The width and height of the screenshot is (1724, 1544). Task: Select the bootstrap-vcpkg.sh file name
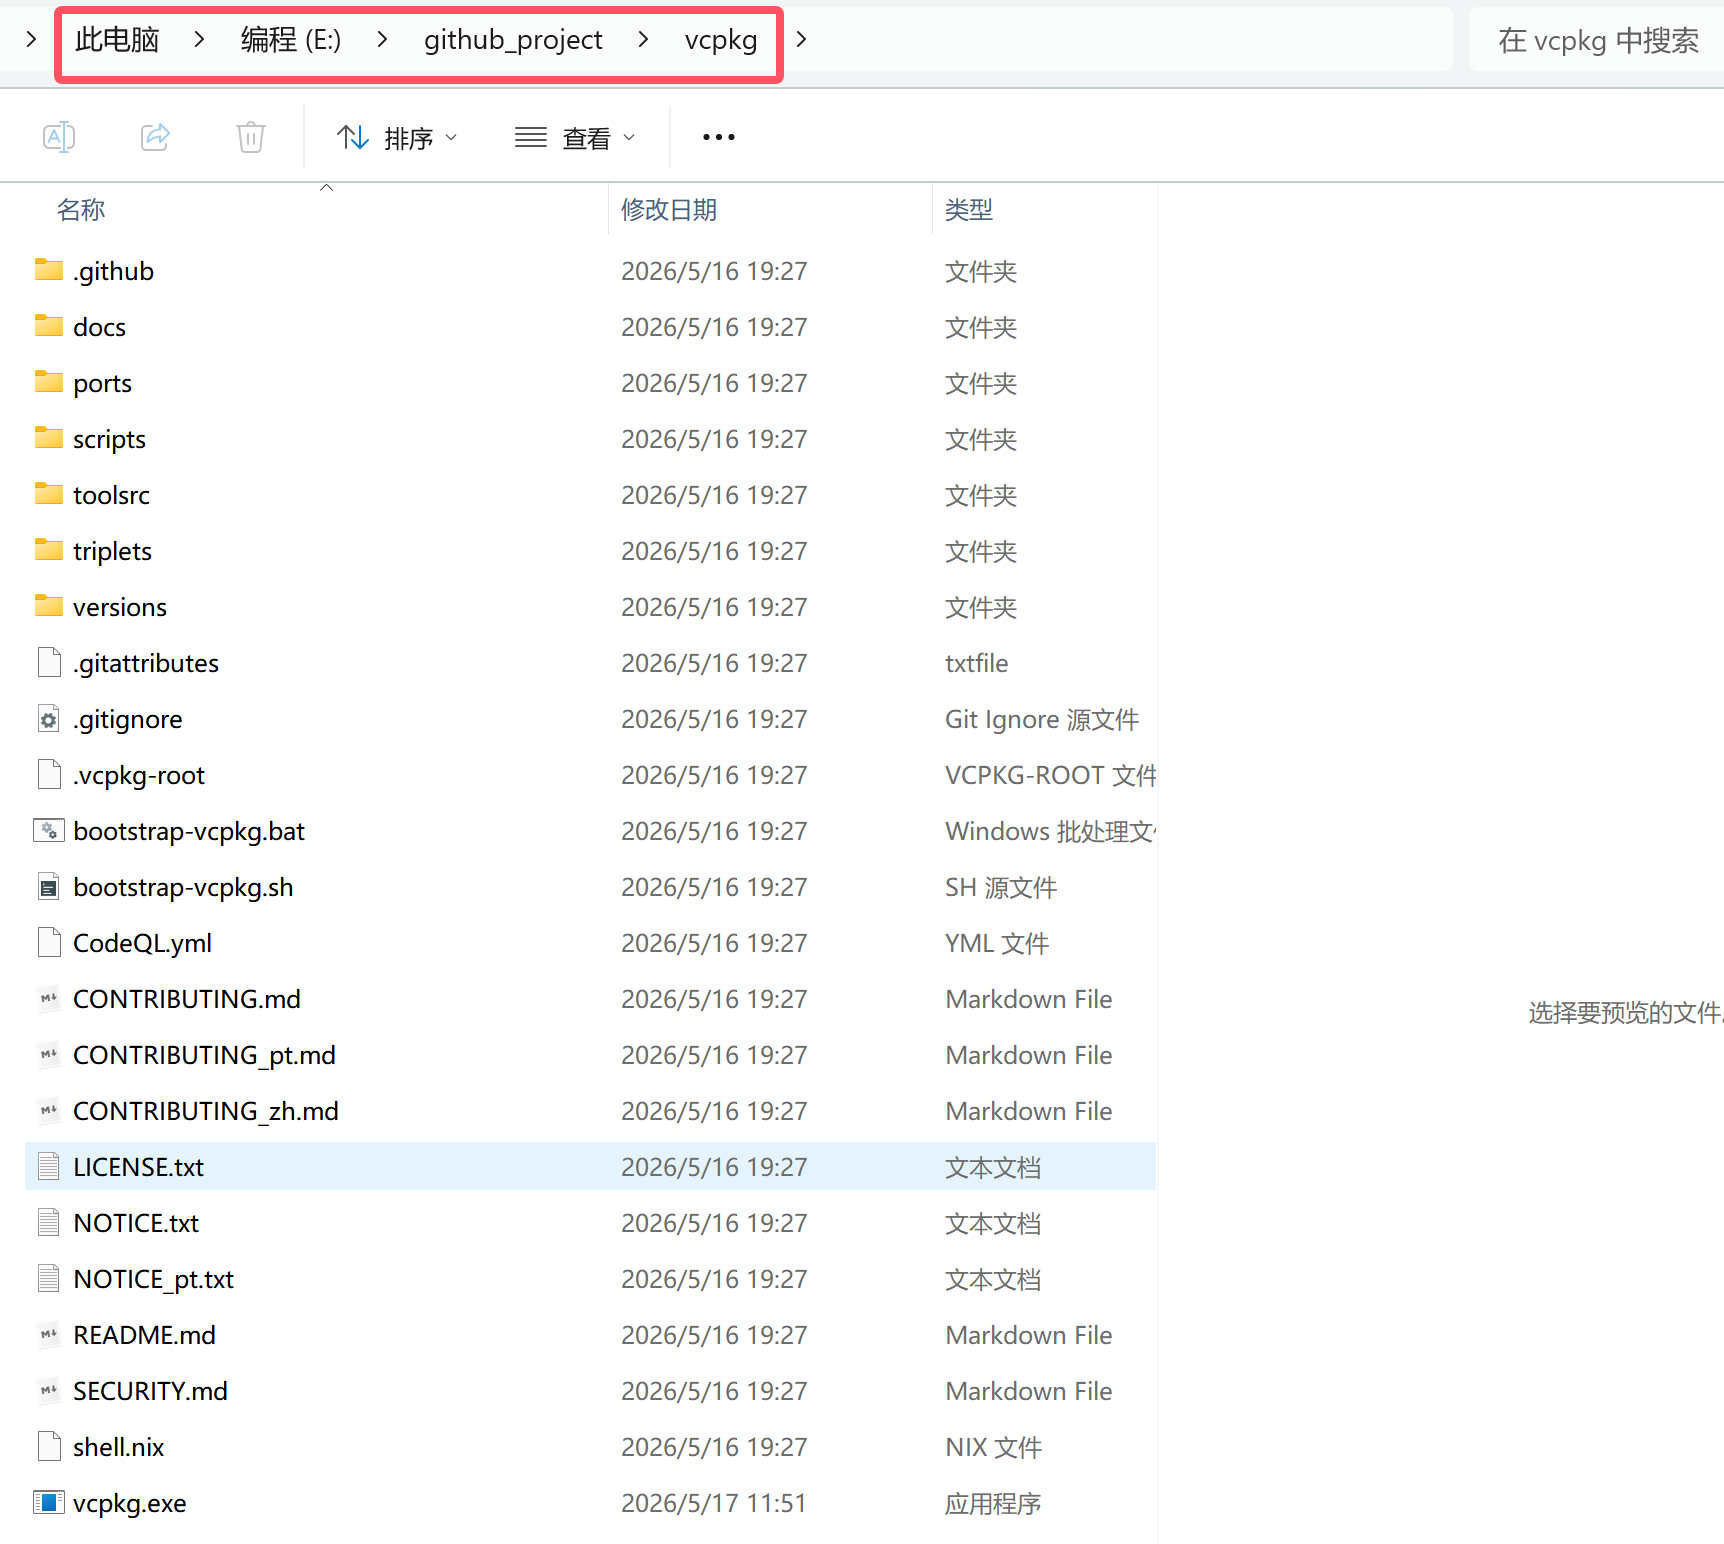coord(183,887)
